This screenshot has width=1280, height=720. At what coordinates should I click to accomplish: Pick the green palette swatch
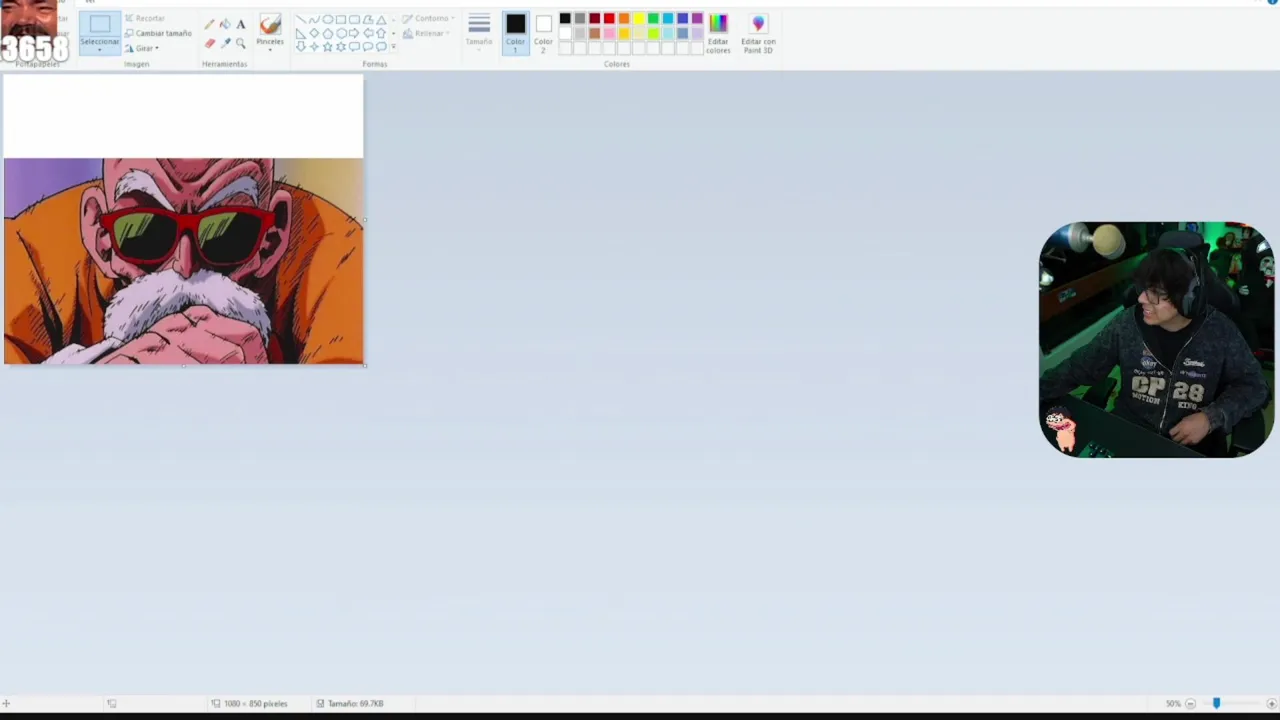coord(653,18)
